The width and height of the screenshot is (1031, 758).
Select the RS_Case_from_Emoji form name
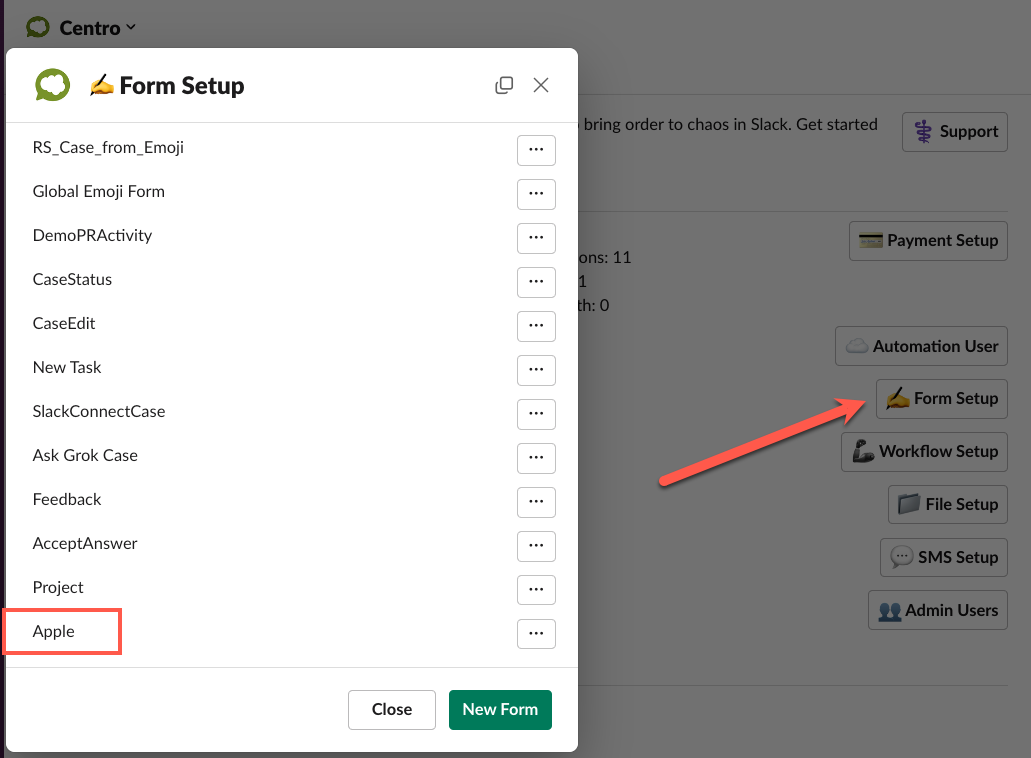click(108, 148)
